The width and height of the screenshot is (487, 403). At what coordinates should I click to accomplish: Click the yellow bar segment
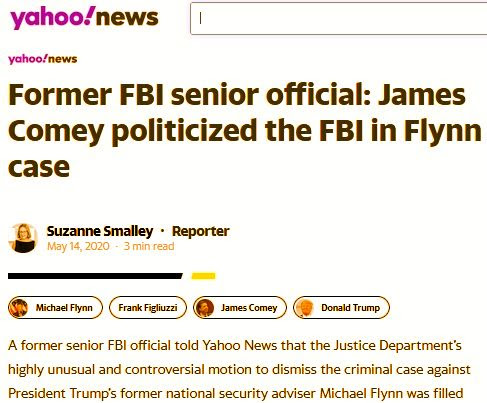(x=203, y=276)
